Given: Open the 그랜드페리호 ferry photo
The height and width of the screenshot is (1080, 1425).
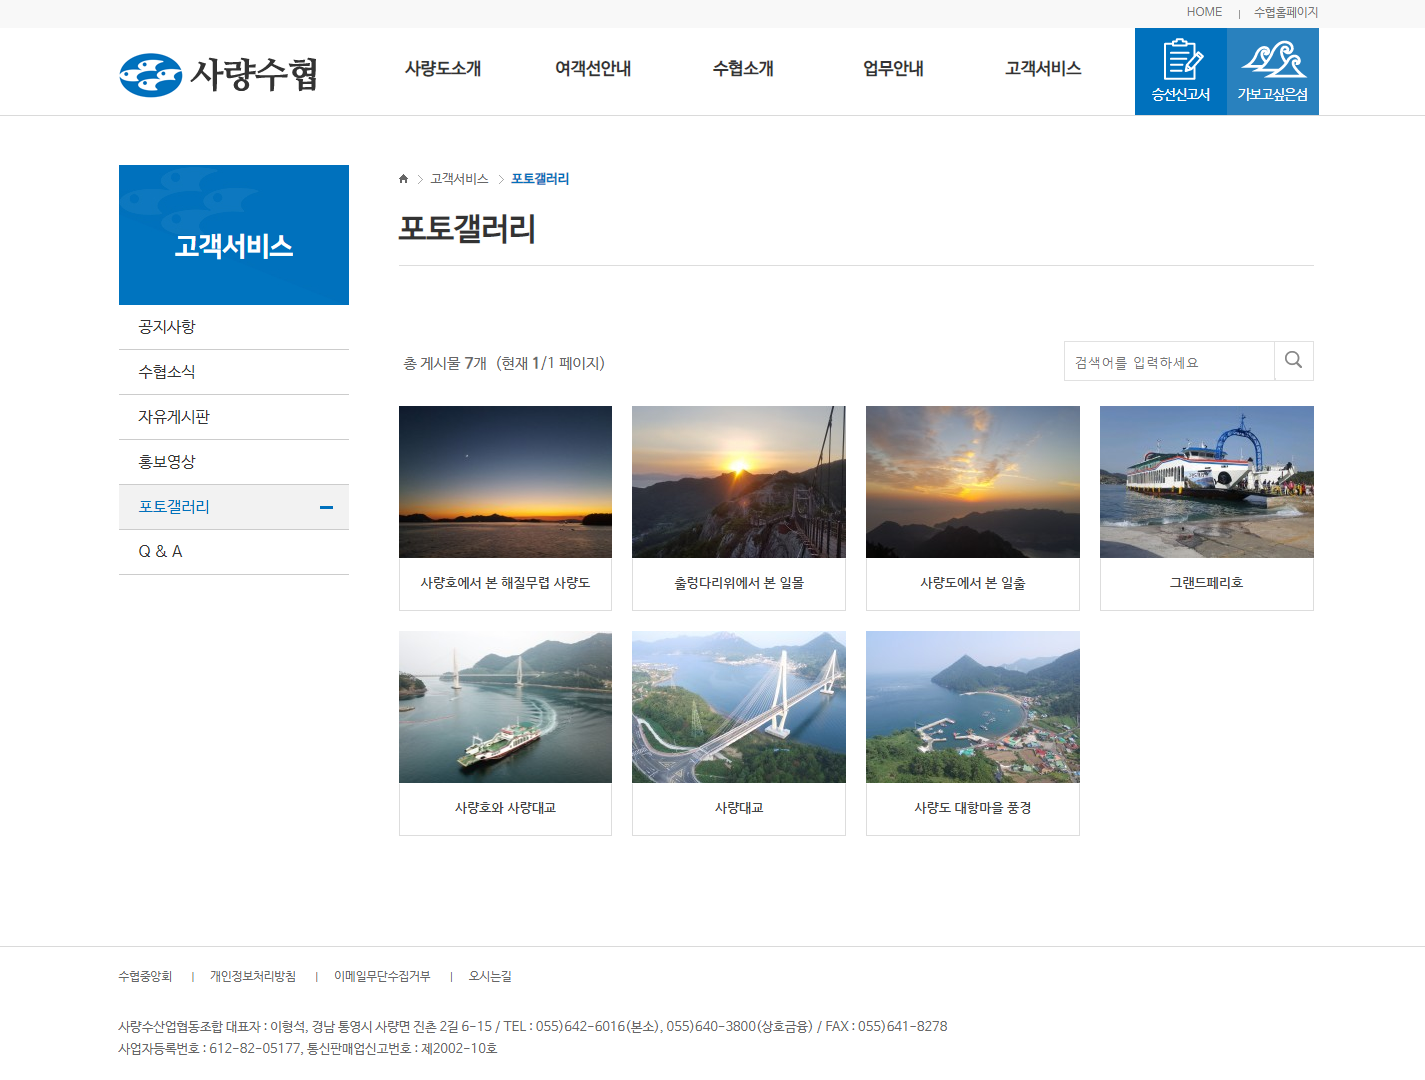Looking at the screenshot, I should [1207, 482].
